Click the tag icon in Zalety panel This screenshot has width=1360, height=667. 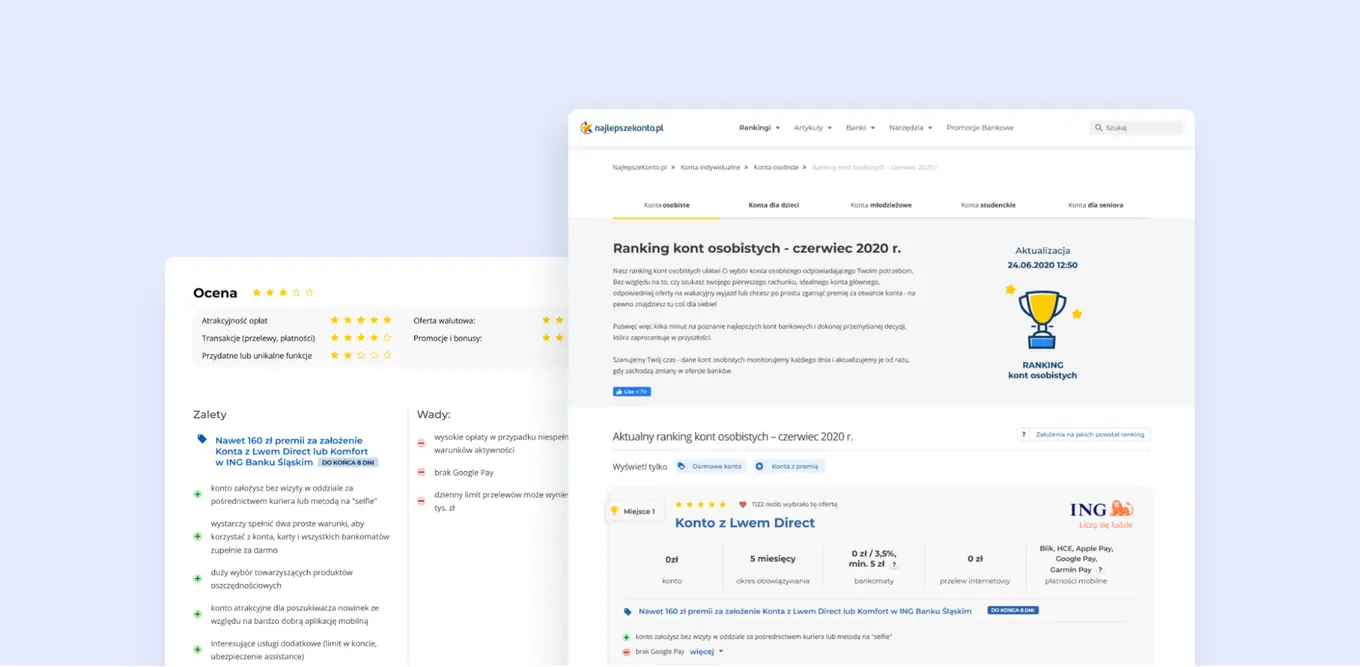pyautogui.click(x=202, y=439)
